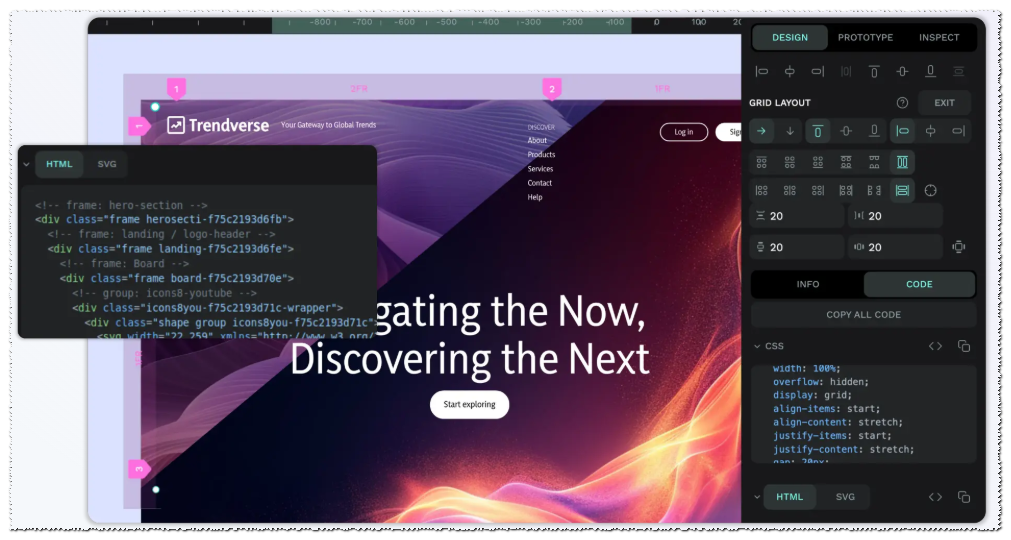1011x540 pixels.
Task: Click the Trendverse logo on canvas
Action: coord(218,125)
